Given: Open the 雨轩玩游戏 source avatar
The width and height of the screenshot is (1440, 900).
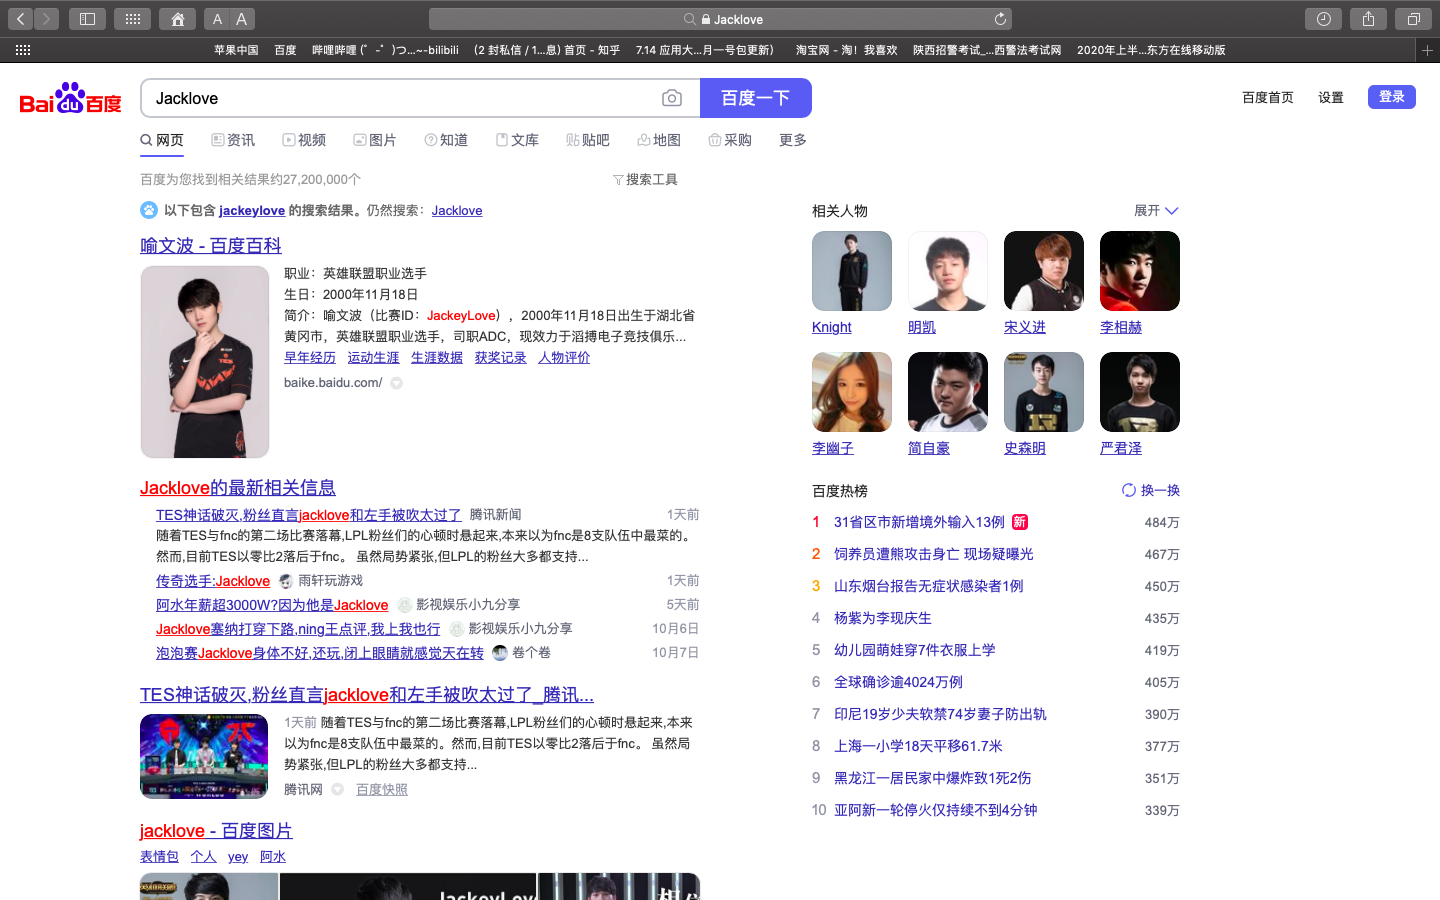Looking at the screenshot, I should click(x=286, y=581).
